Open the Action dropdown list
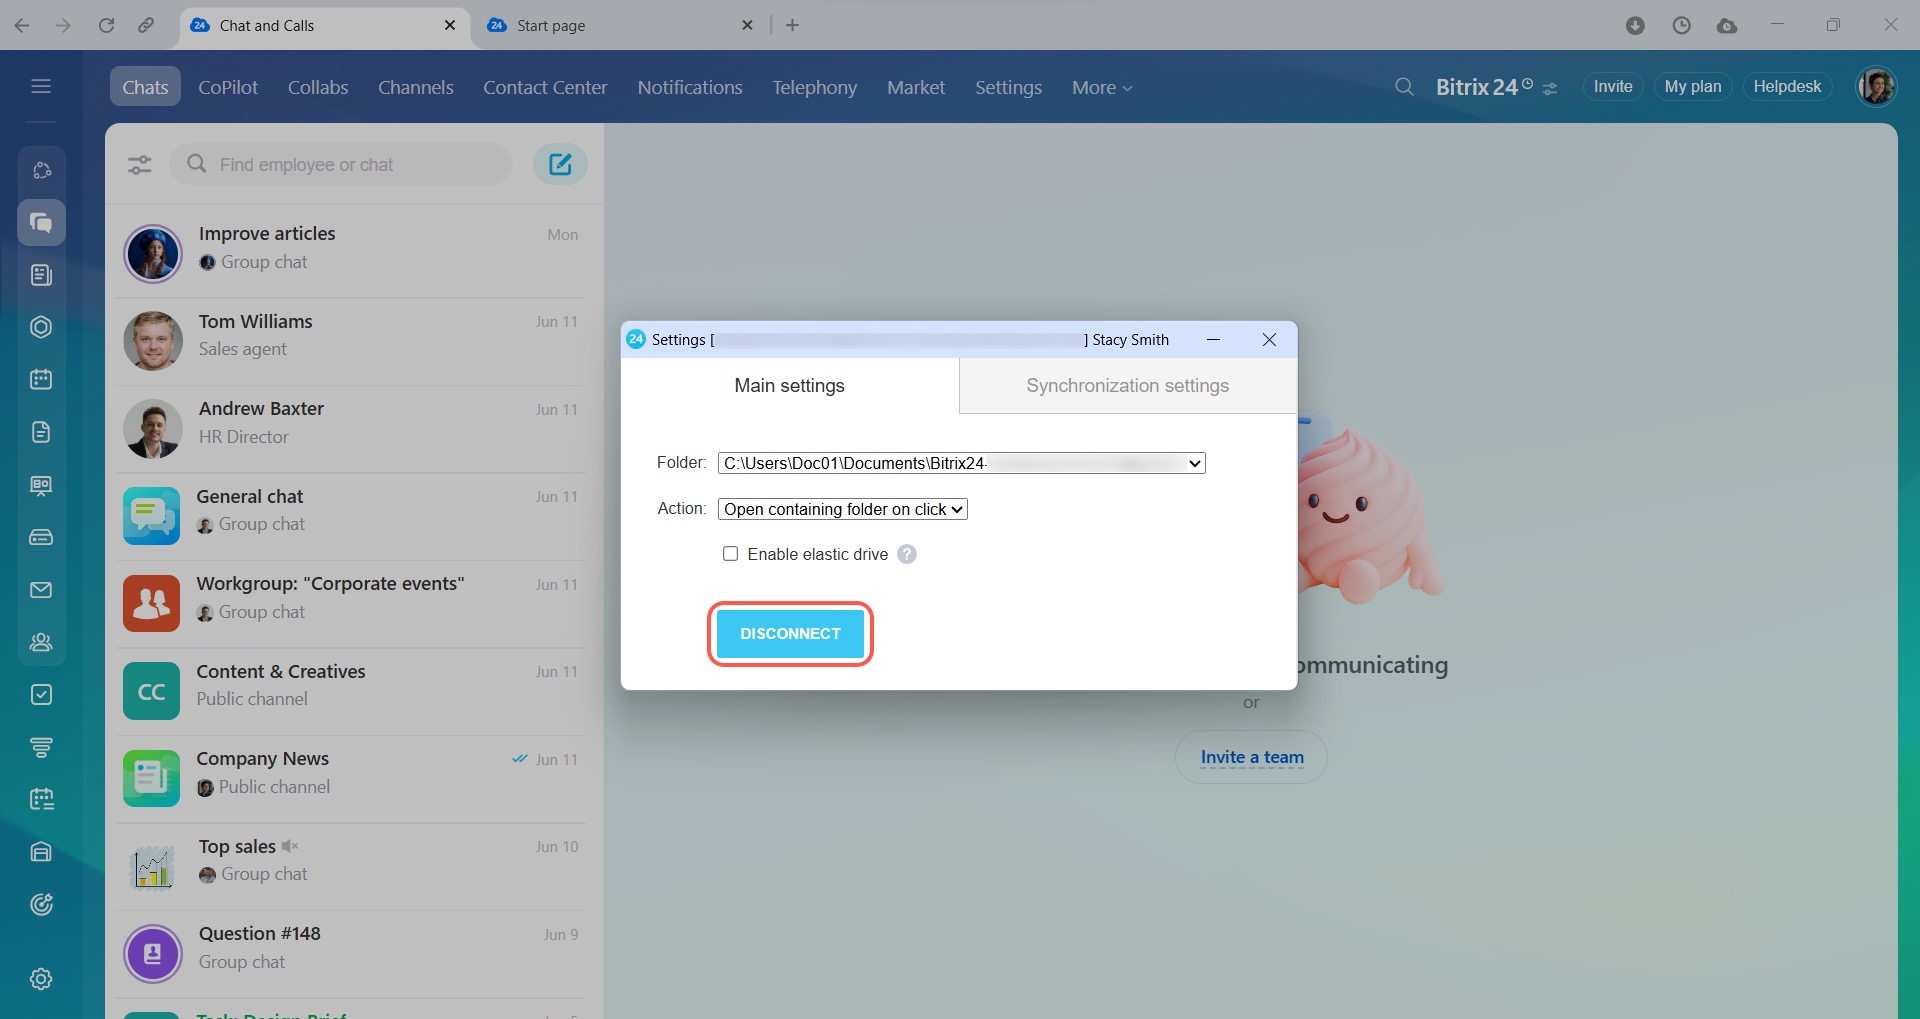This screenshot has height=1019, width=1920. pyautogui.click(x=843, y=509)
